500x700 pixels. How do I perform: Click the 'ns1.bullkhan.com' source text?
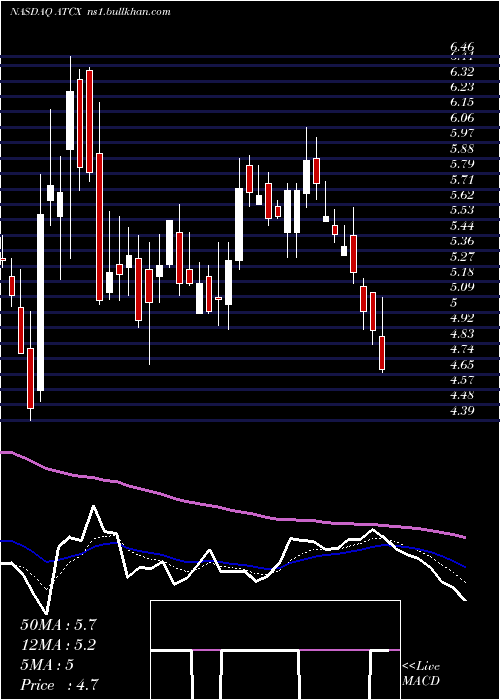(x=129, y=12)
